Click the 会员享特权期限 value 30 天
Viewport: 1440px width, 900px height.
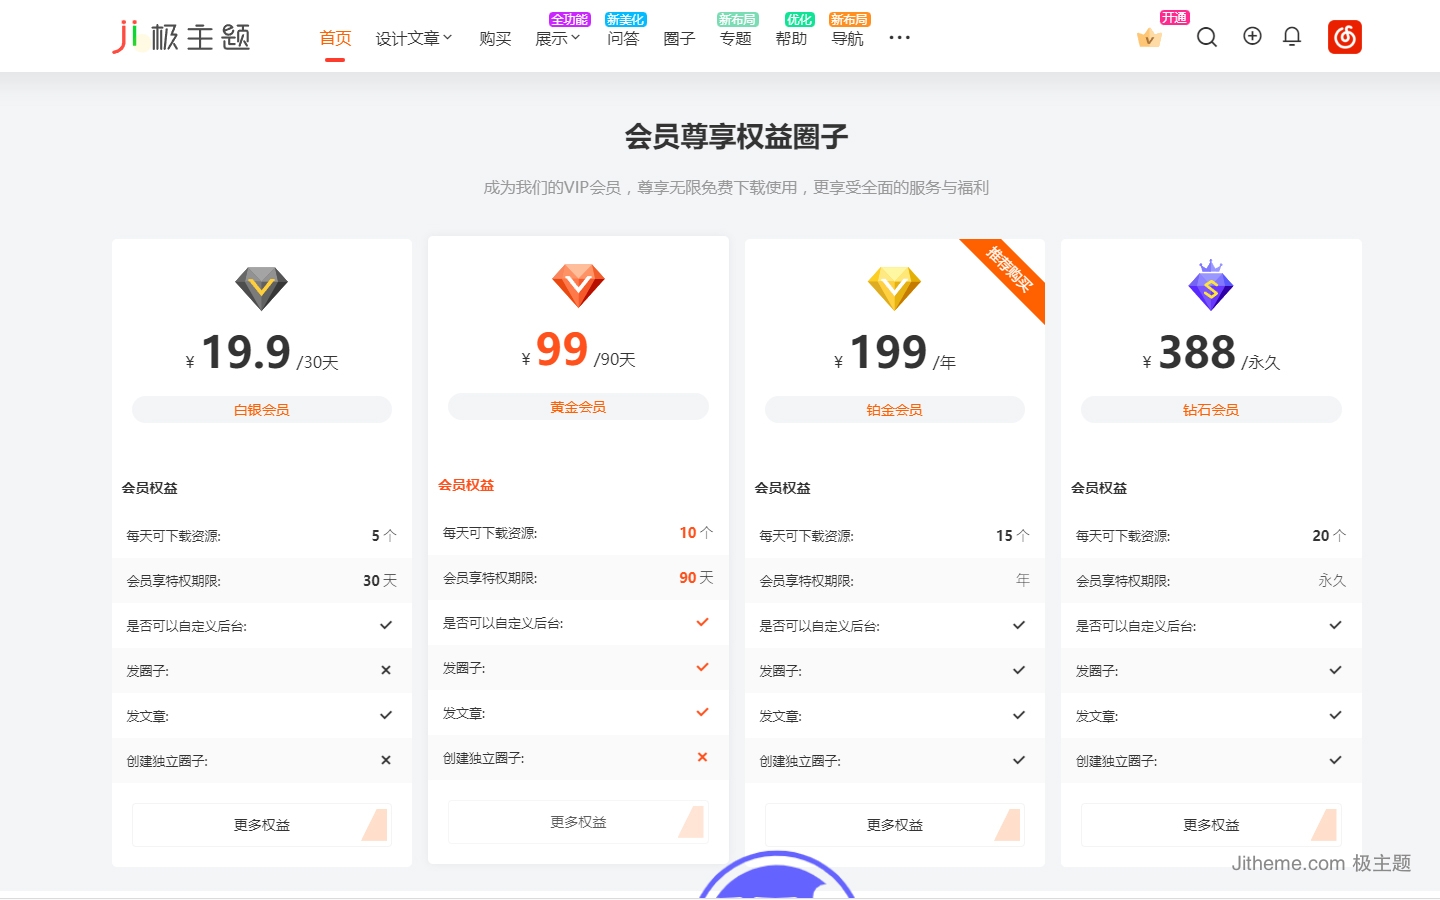coord(380,581)
